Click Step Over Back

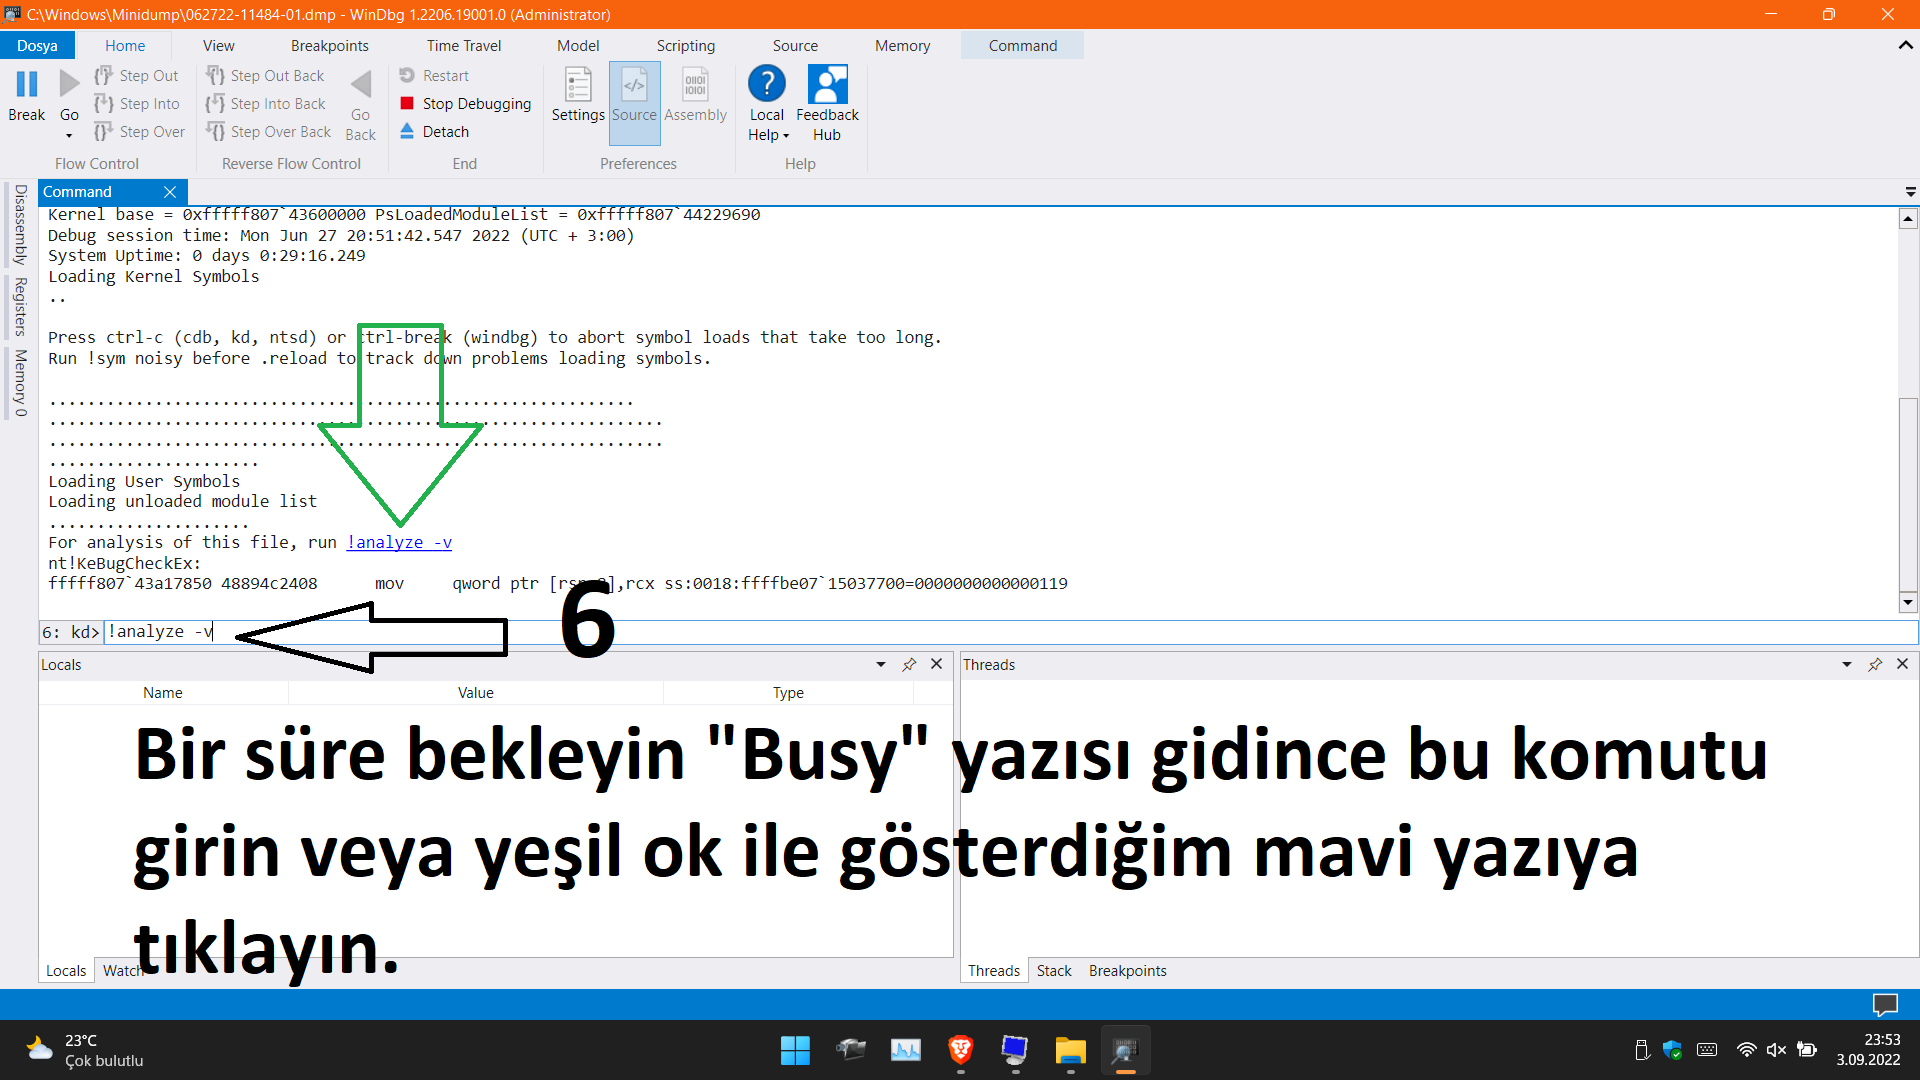tap(268, 132)
